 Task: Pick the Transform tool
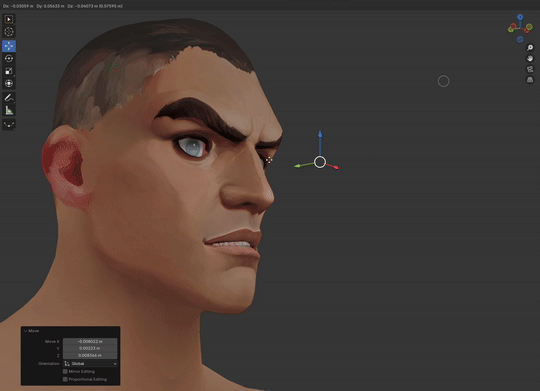pyautogui.click(x=9, y=84)
